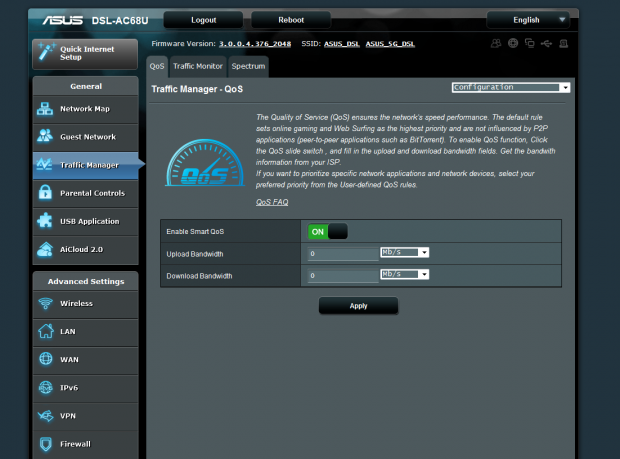Click the Quick Internet Setup button
This screenshot has height=459, width=620.
tap(85, 54)
